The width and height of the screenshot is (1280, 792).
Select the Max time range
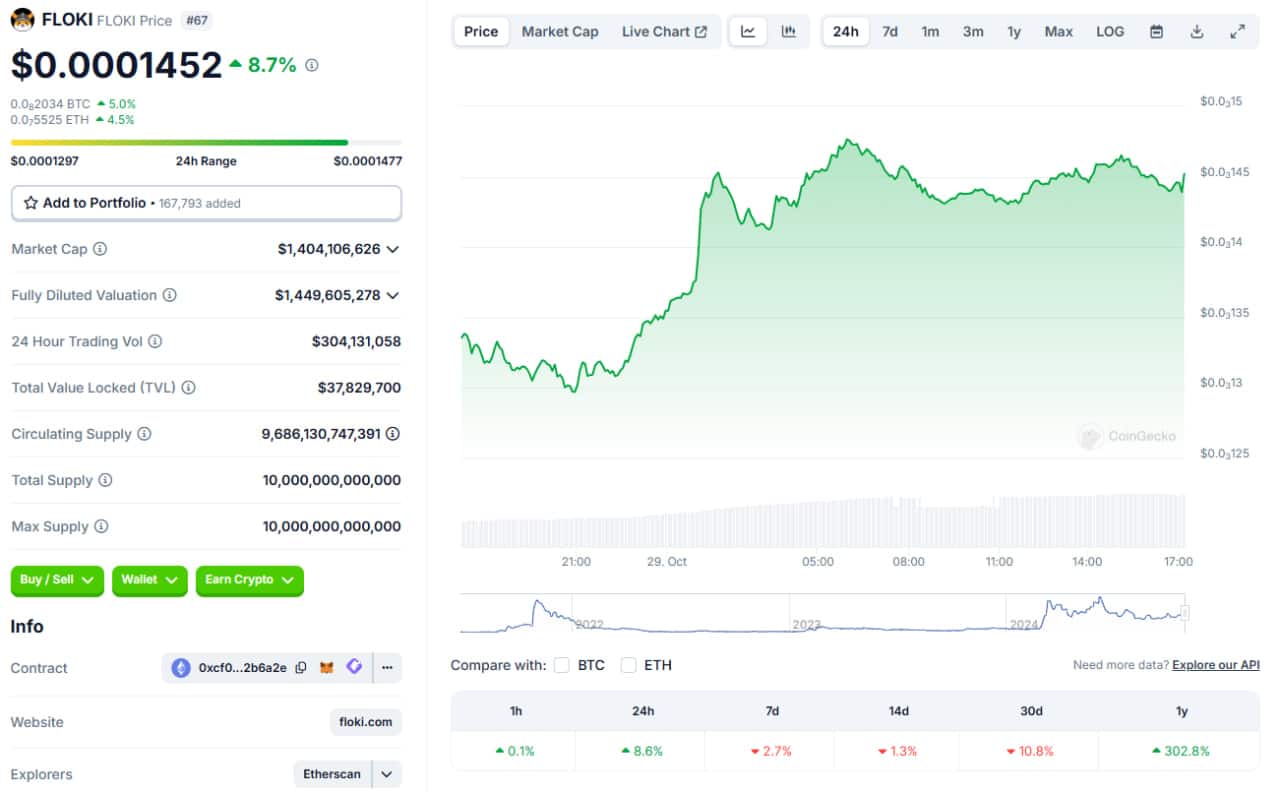coord(1059,31)
